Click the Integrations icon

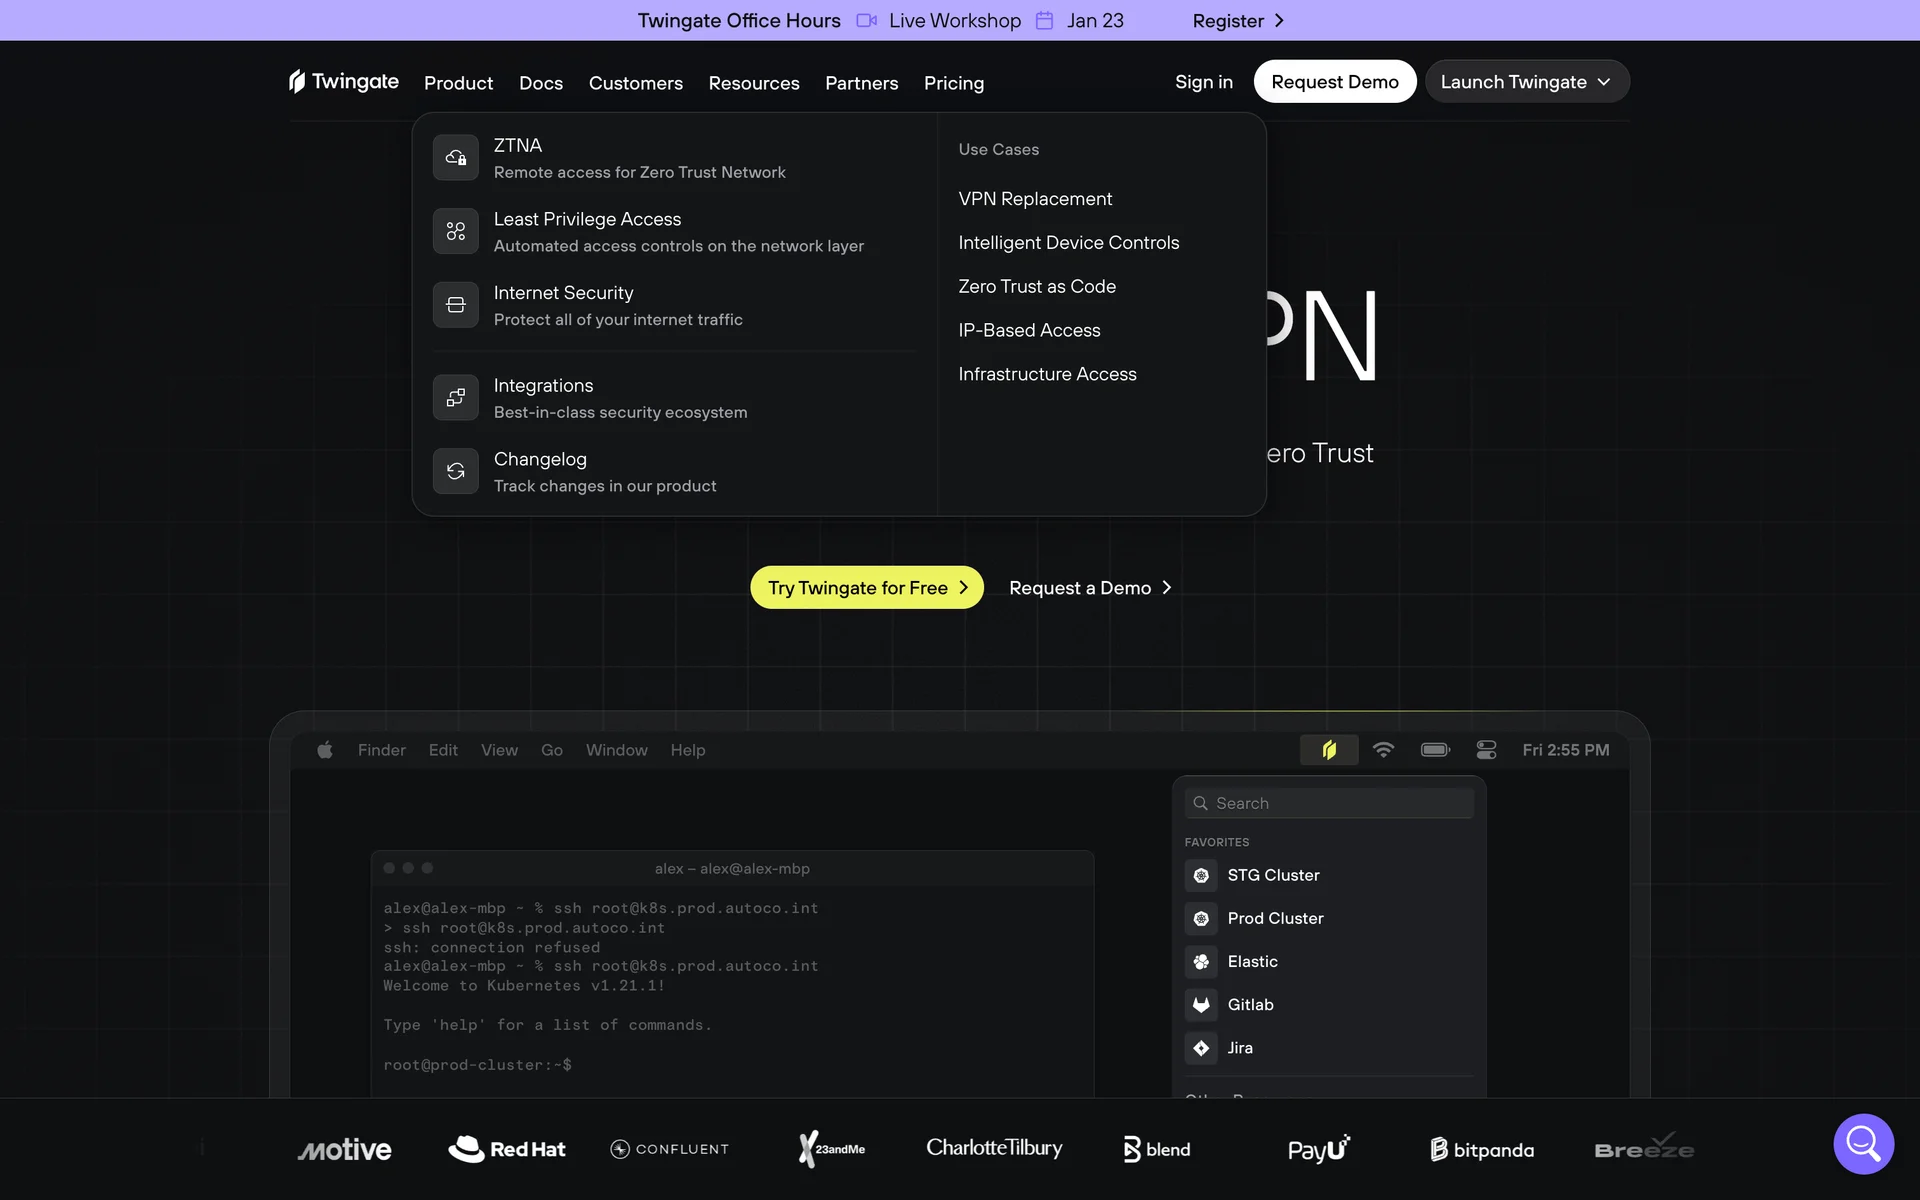[x=455, y=398]
